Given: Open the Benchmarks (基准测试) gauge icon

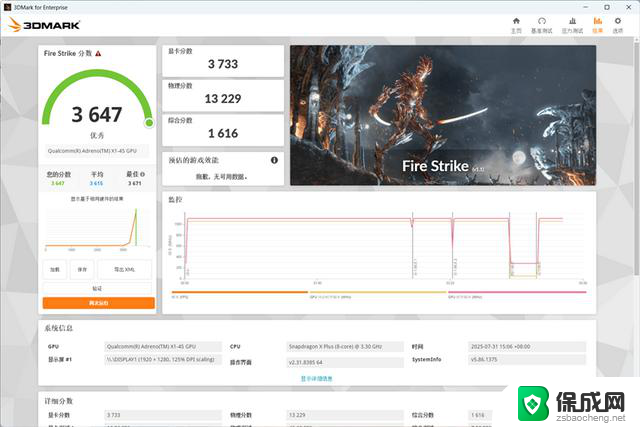Looking at the screenshot, I should [x=542, y=21].
